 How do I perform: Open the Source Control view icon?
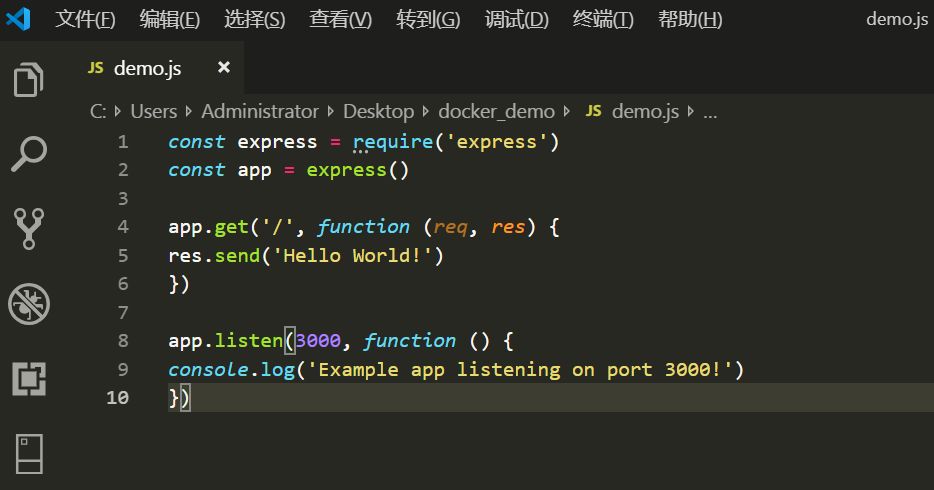(x=29, y=228)
